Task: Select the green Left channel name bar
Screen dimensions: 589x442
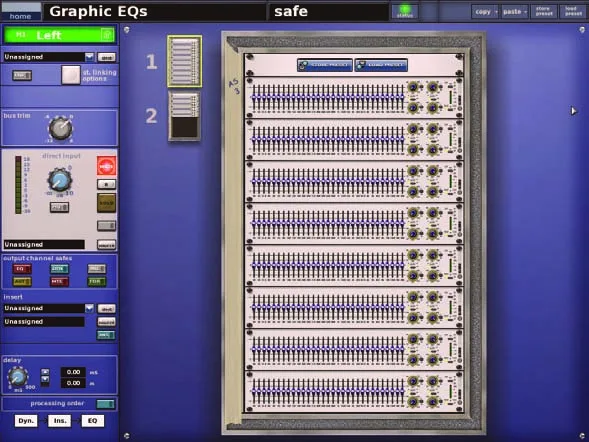Action: [60, 35]
